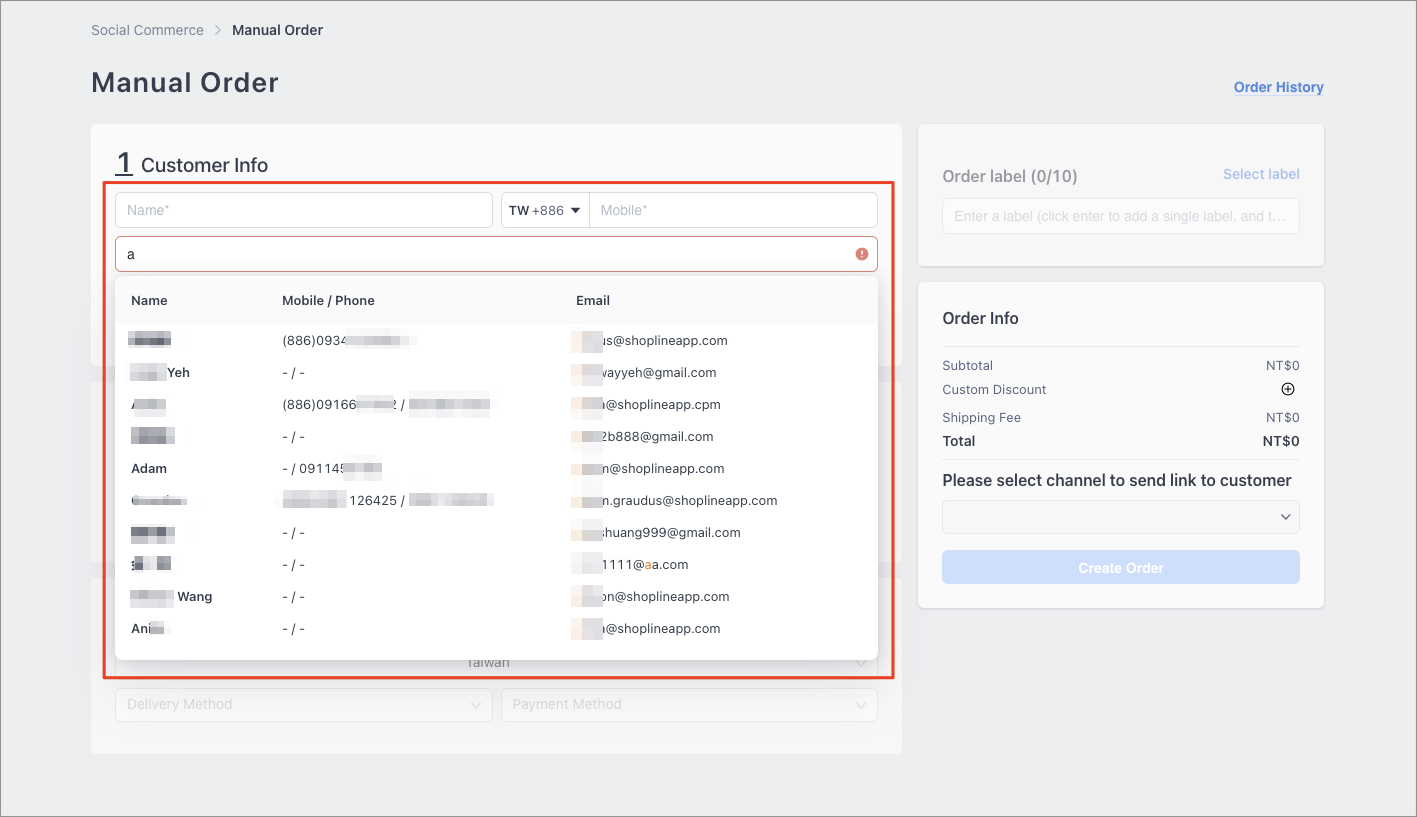The height and width of the screenshot is (817, 1417).
Task: Select customer with n.graudus@shoplineapp.com email
Action: (496, 500)
